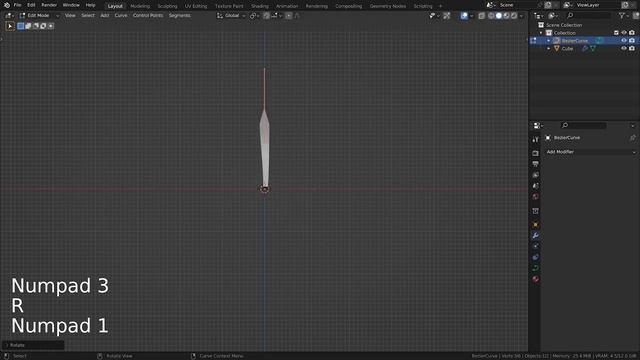640x360 pixels.
Task: Toggle render camera for BezierCurve
Action: [632, 40]
